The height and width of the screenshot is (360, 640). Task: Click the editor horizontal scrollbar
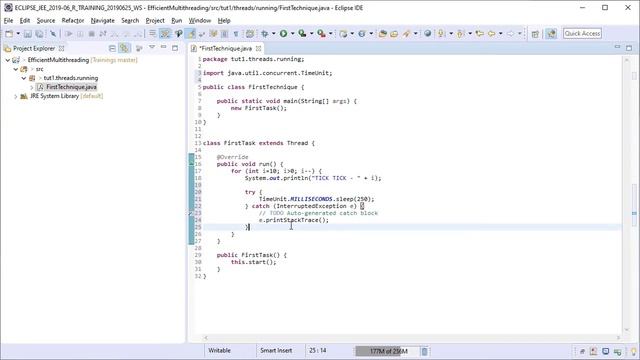411,338
